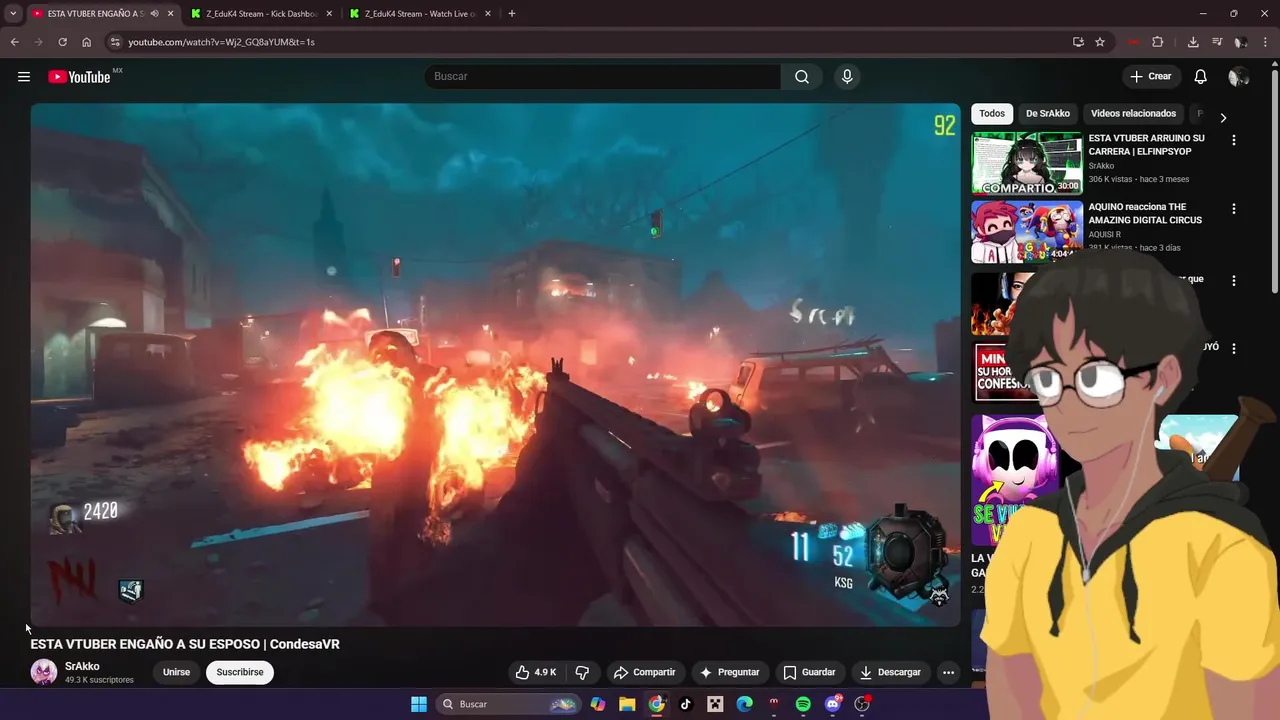This screenshot has height=720, width=1280.
Task: Open AQUINO reacciona Digital Circus thumbnail
Action: point(1027,231)
